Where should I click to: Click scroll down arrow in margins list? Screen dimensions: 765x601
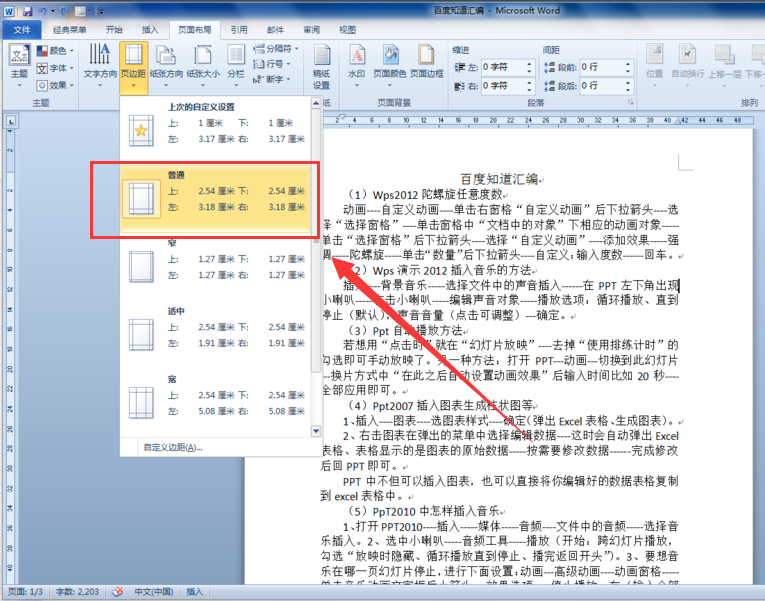coord(316,431)
